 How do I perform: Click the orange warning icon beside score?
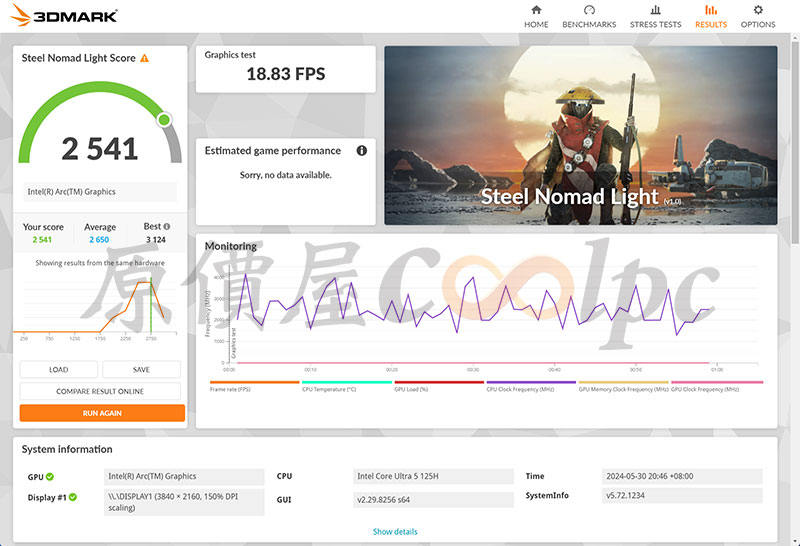(144, 58)
